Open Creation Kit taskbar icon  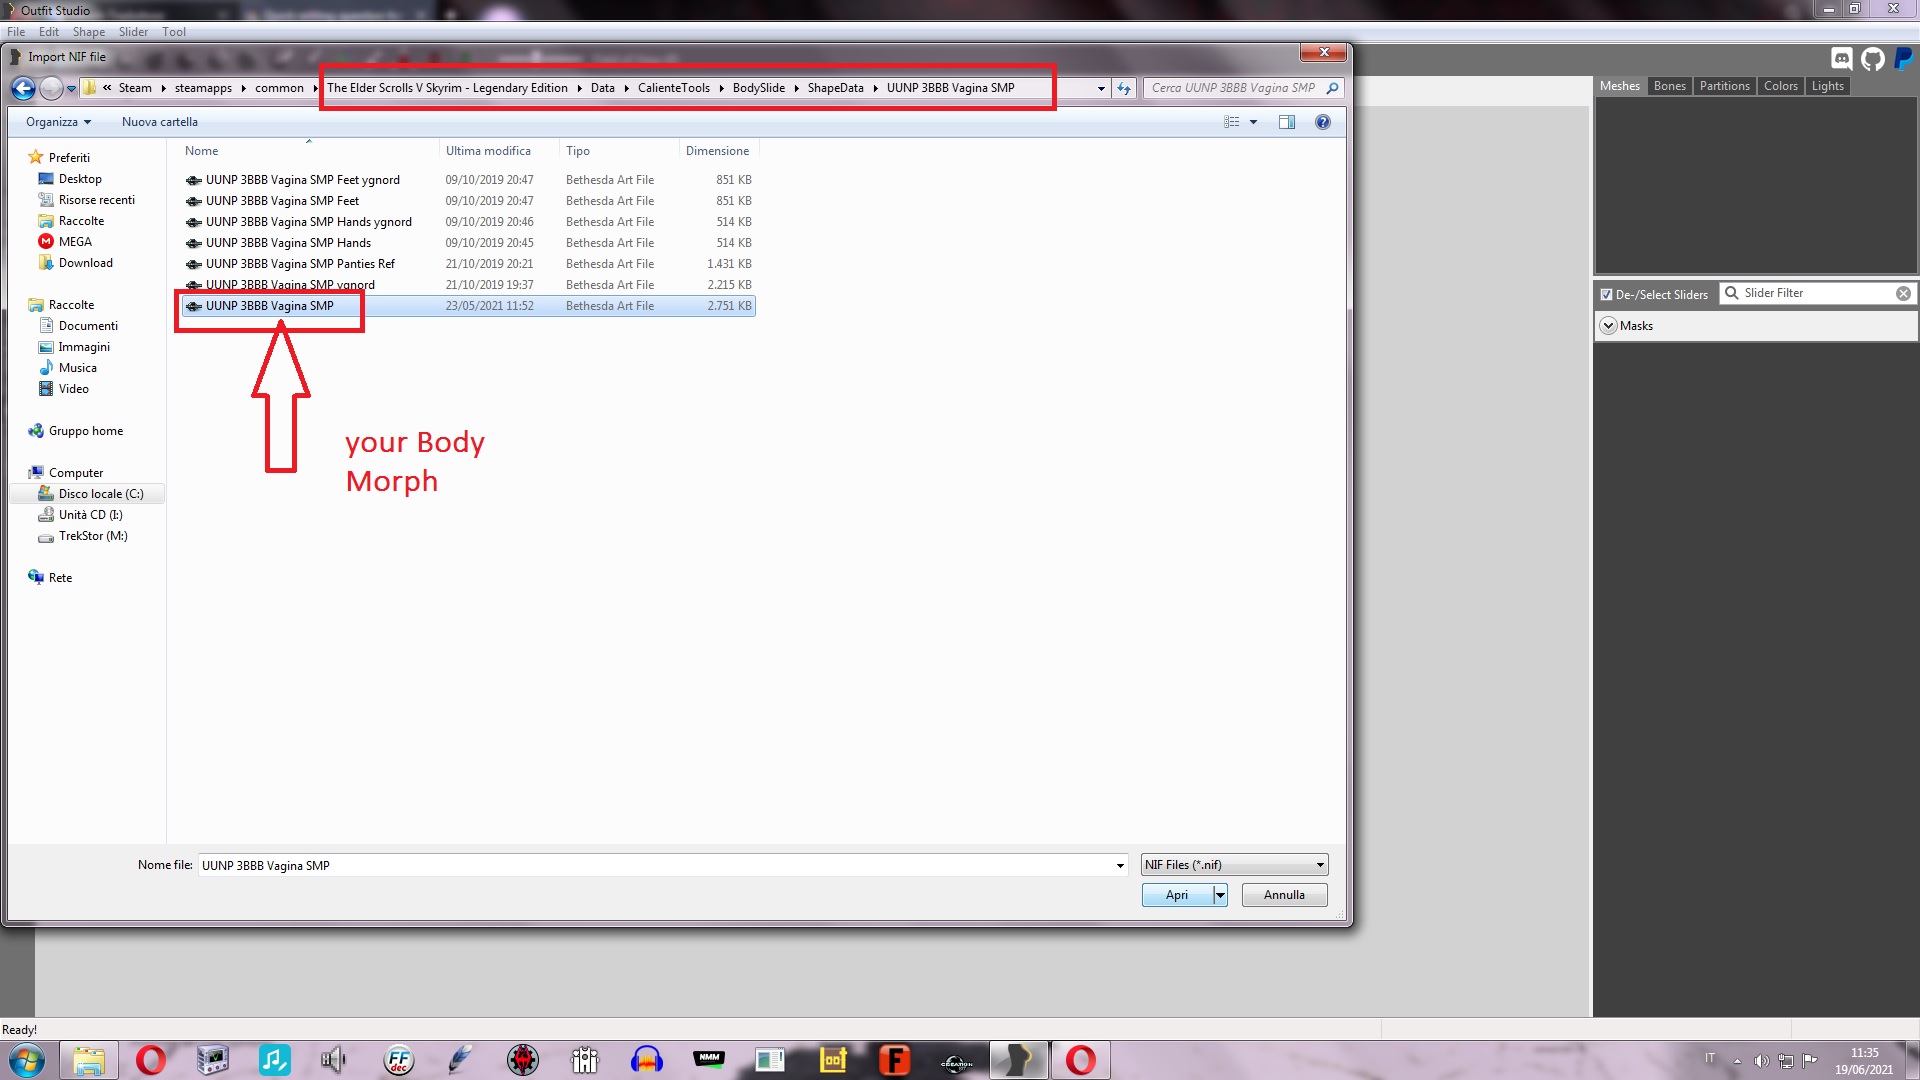tap(957, 1060)
